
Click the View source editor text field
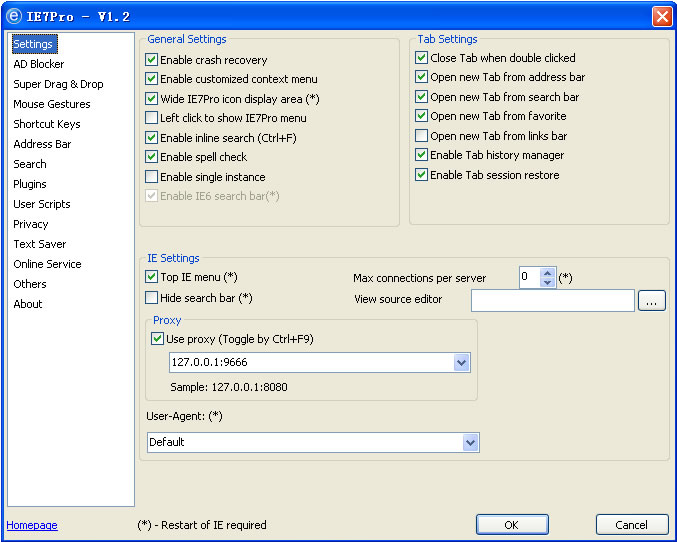coord(553,300)
